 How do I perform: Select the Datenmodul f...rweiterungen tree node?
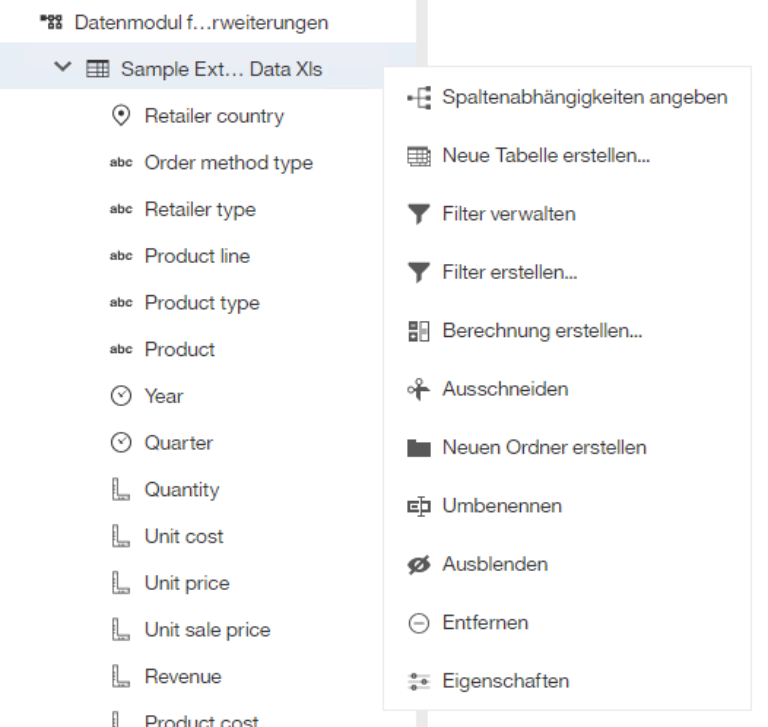pyautogui.click(x=201, y=23)
